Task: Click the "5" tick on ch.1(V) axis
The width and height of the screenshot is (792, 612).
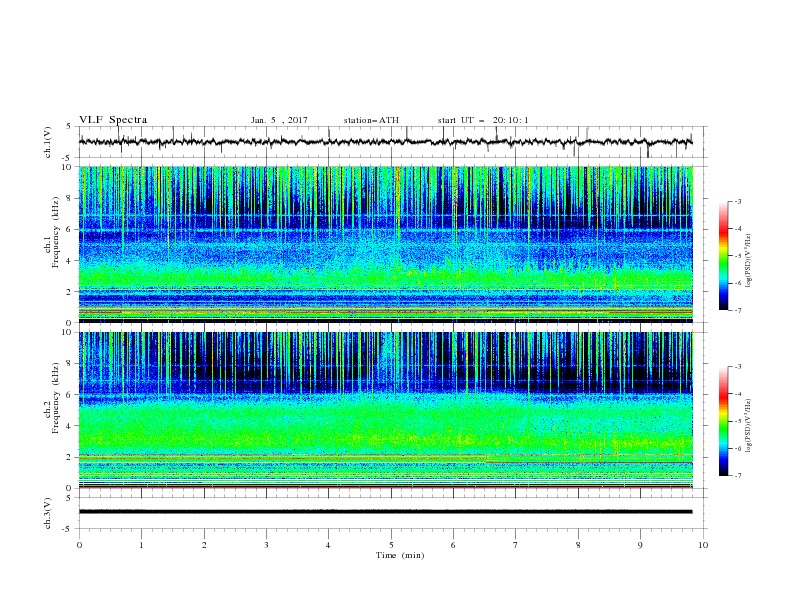Action: pyautogui.click(x=69, y=127)
